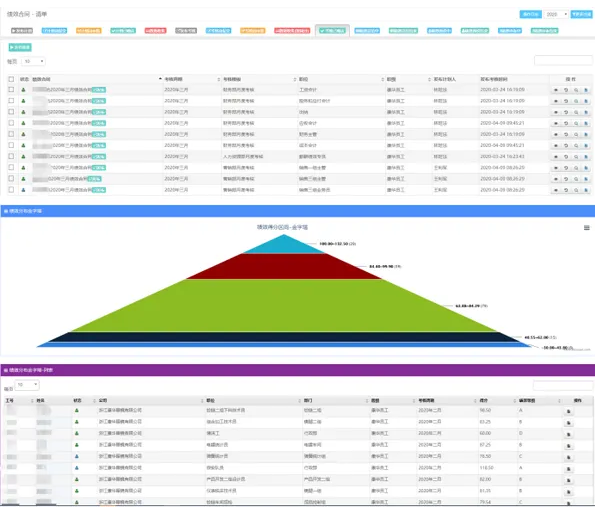Click the eye view icon in last contract row
The width and height of the screenshot is (600, 511).
[556, 189]
